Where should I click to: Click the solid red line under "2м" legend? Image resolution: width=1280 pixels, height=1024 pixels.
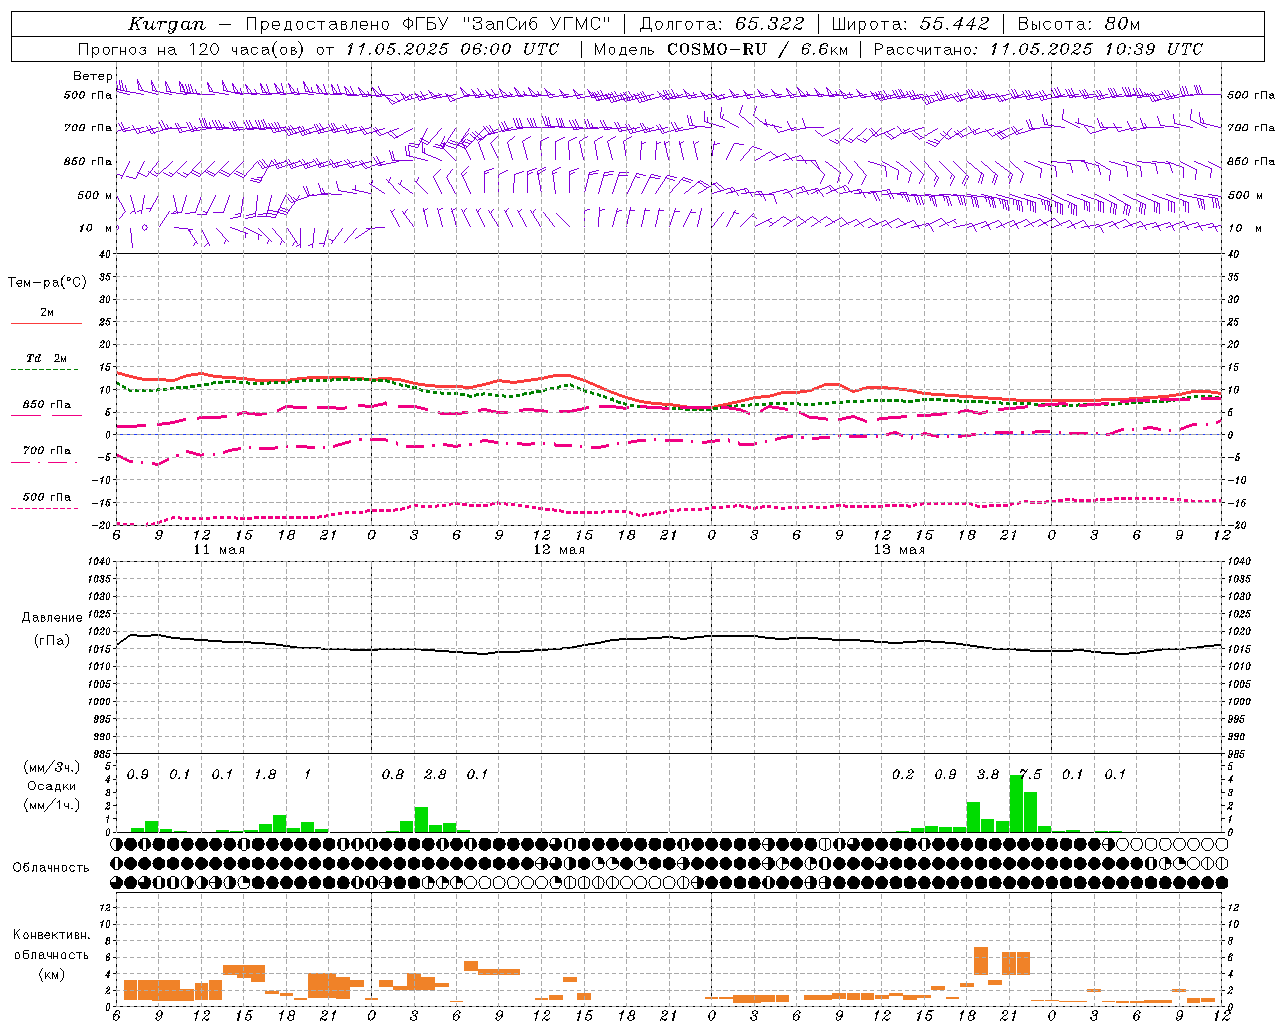tap(46, 324)
